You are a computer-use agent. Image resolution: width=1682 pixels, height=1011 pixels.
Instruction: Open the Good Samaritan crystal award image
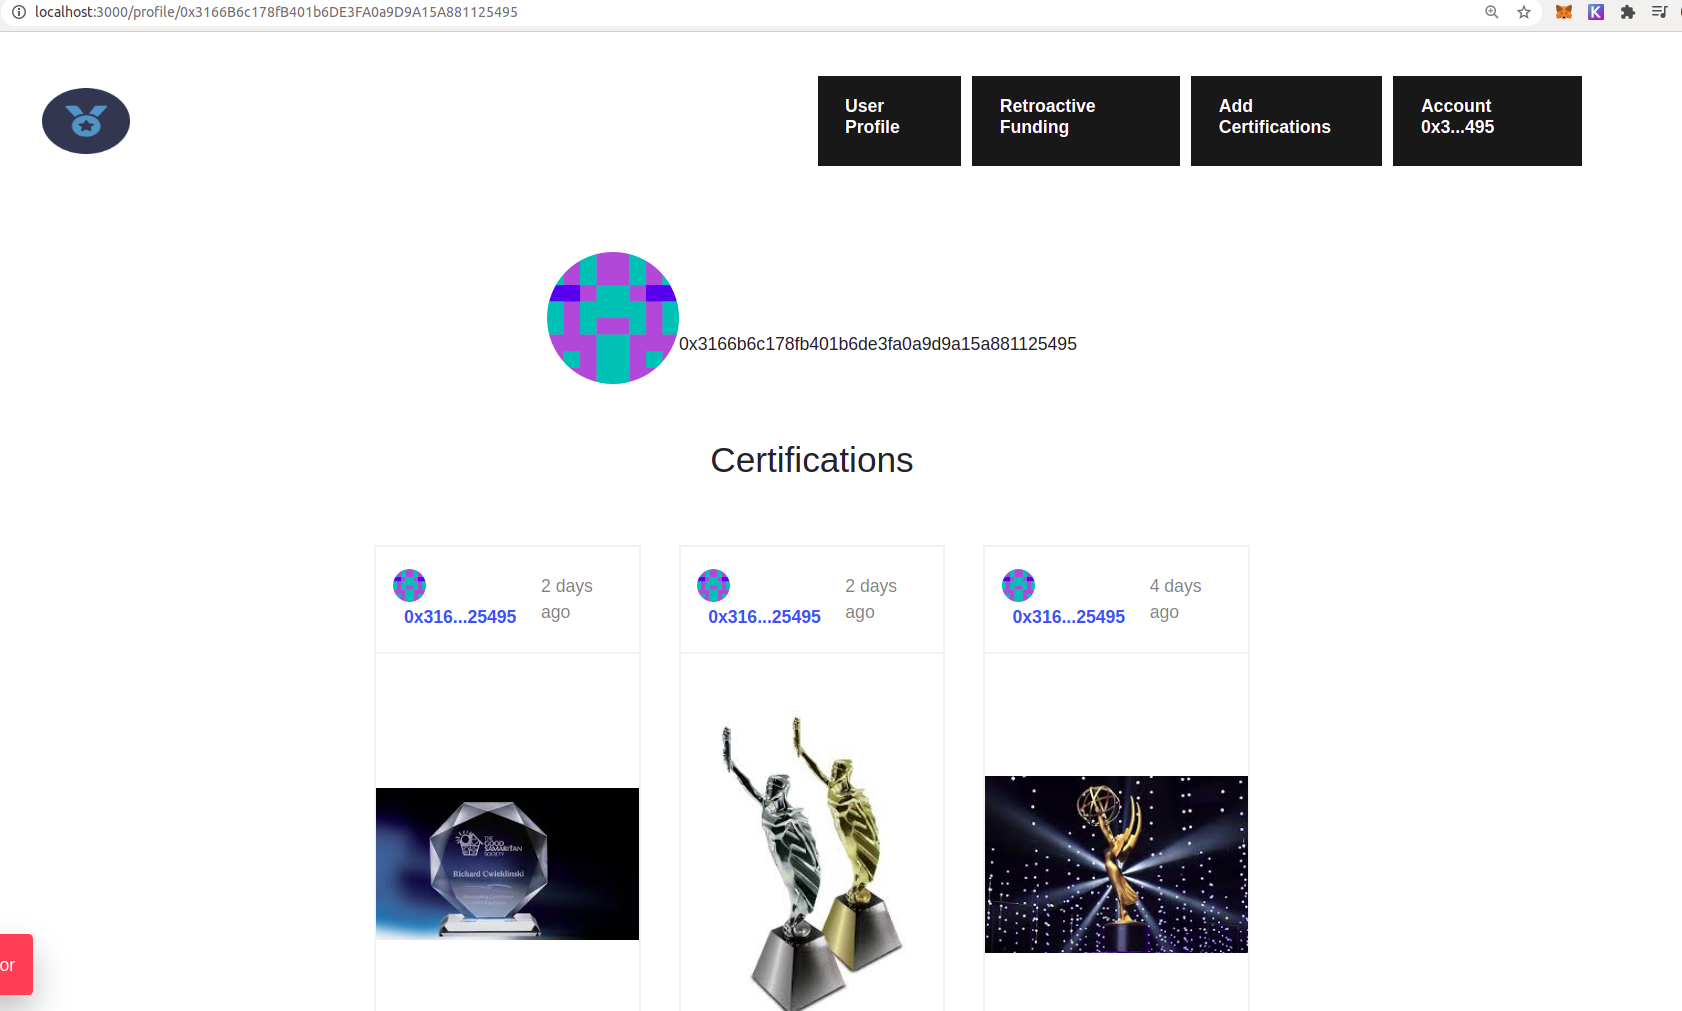pyautogui.click(x=507, y=864)
